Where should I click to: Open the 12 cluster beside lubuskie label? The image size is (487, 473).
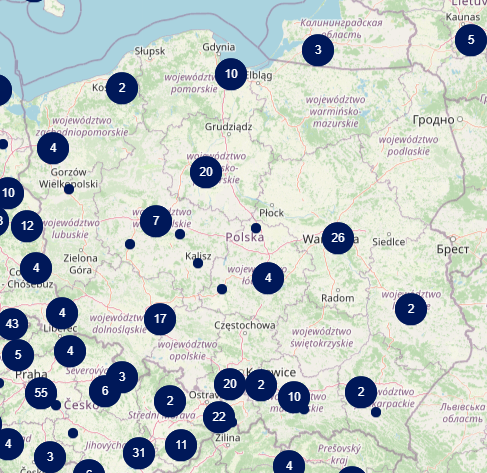(x=27, y=226)
